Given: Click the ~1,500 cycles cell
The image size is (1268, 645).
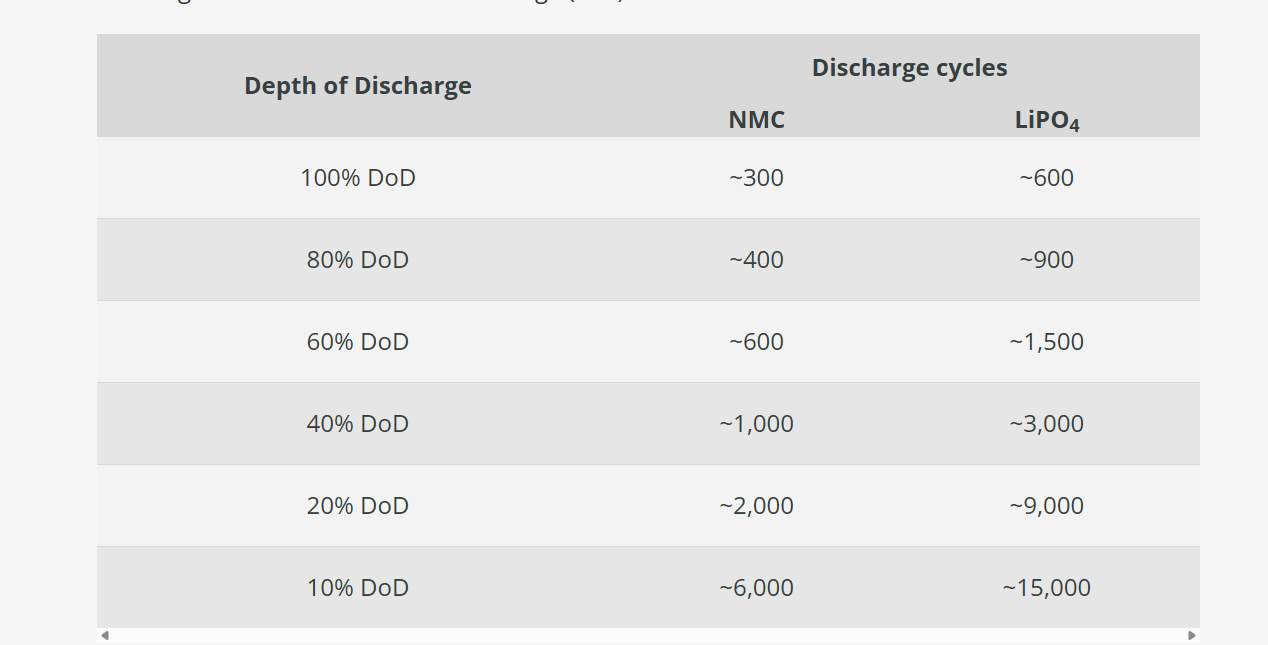Looking at the screenshot, I should [x=1046, y=342].
